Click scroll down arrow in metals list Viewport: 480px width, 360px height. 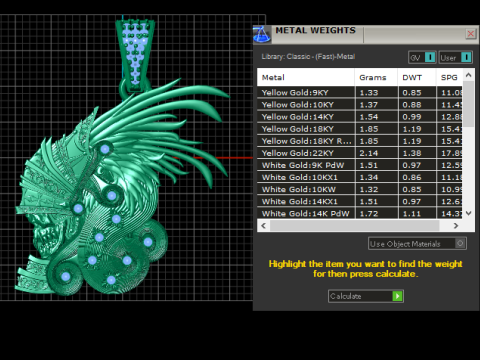point(469,213)
